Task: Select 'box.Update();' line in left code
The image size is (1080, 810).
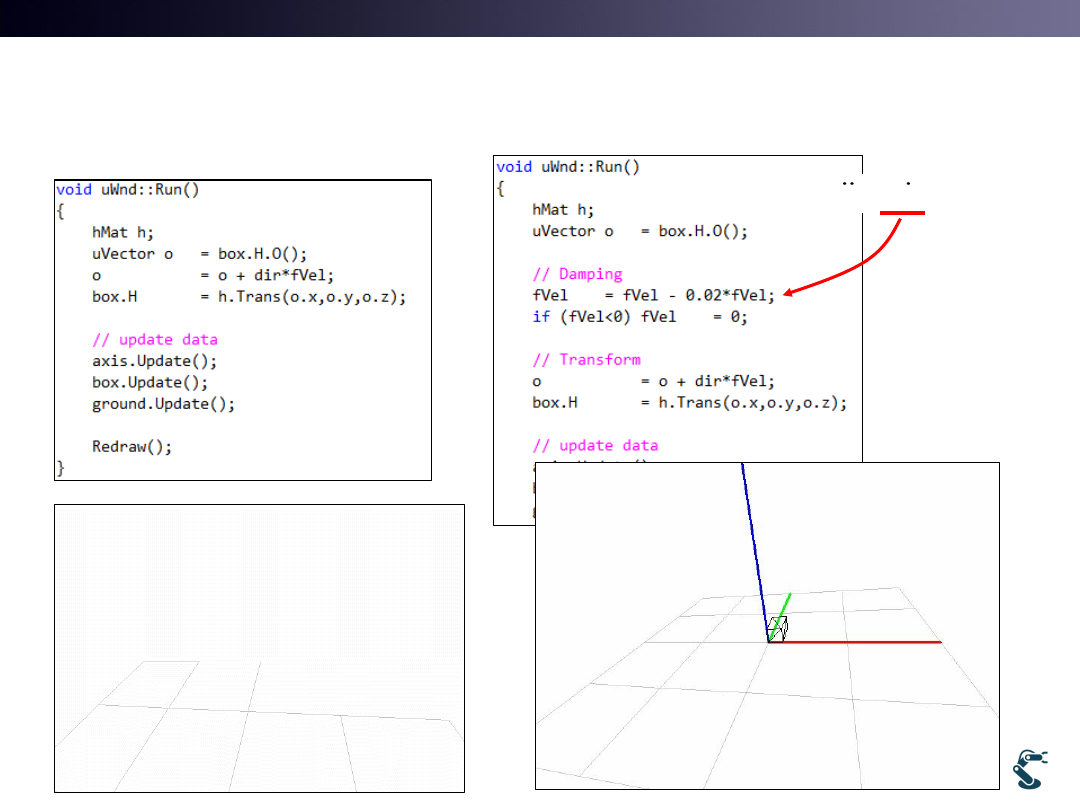Action: pyautogui.click(x=150, y=382)
